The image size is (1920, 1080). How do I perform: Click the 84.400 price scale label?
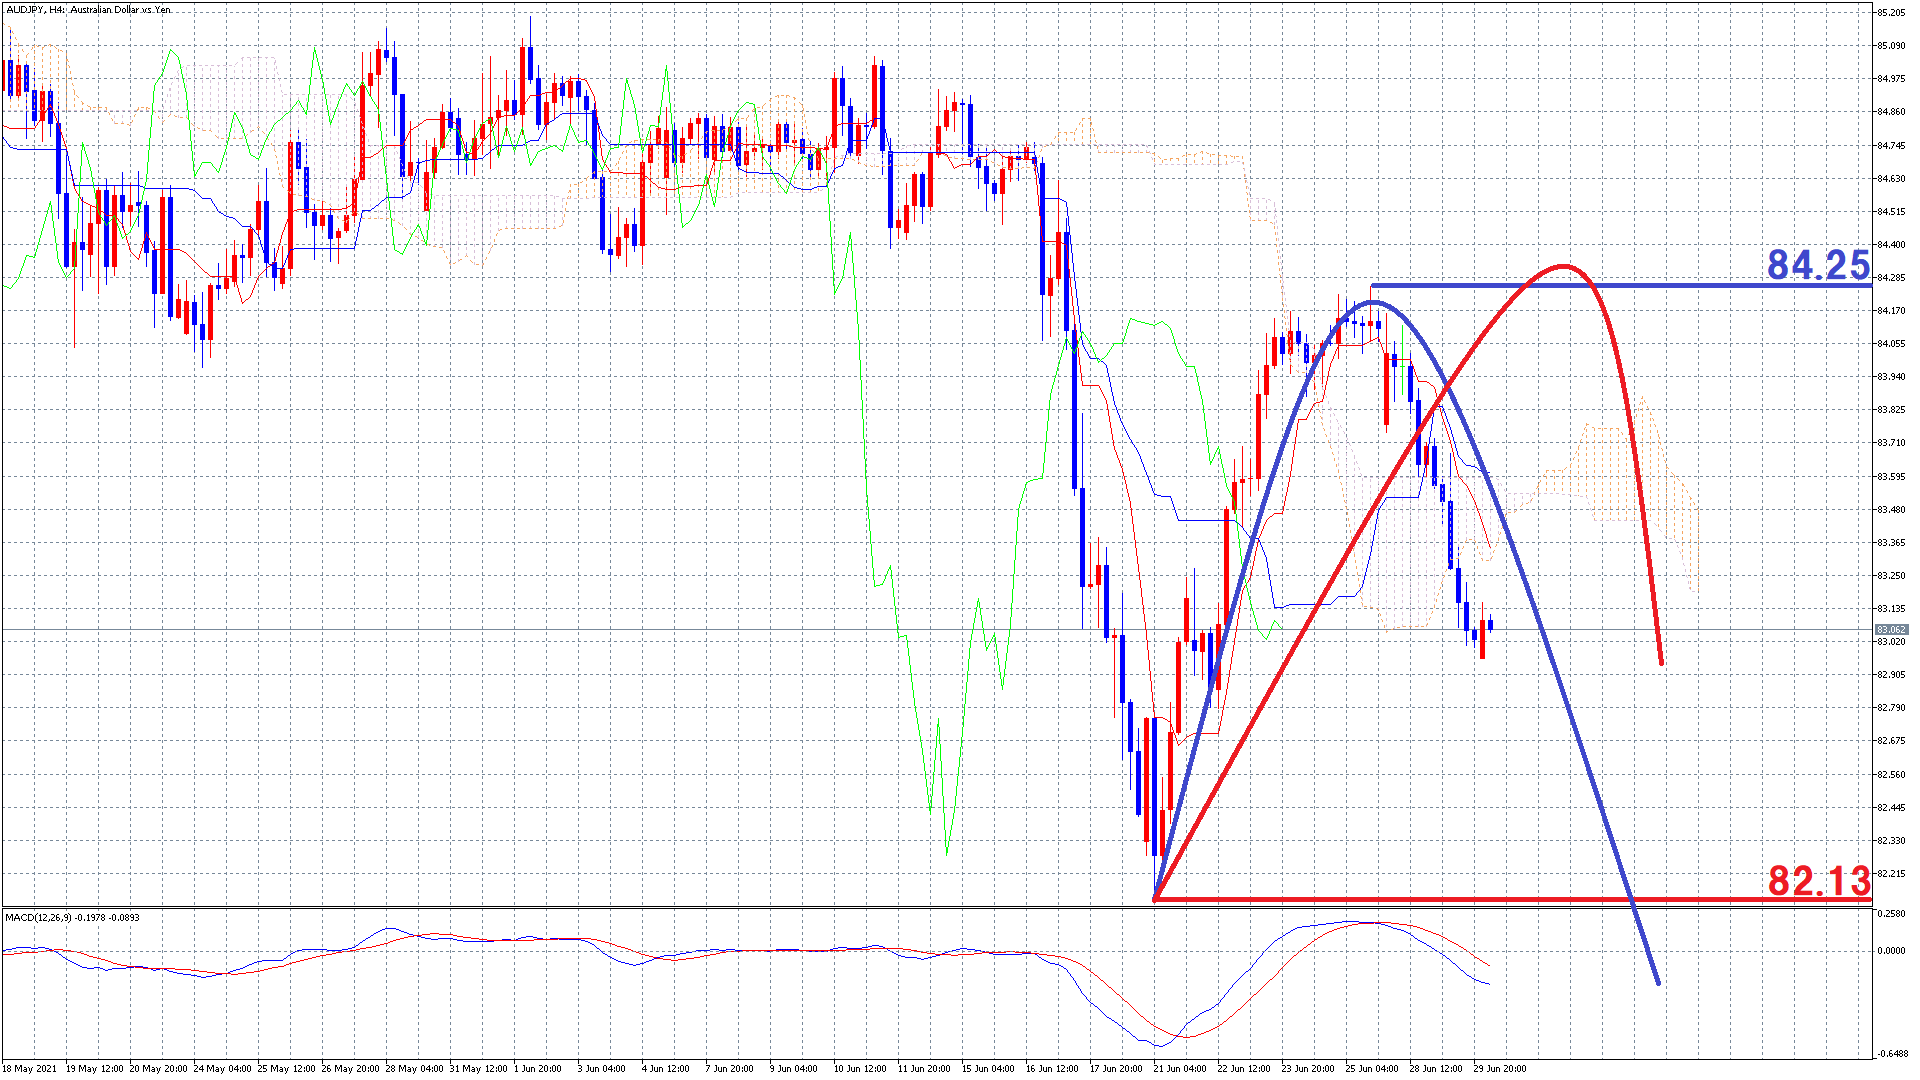coord(1891,245)
